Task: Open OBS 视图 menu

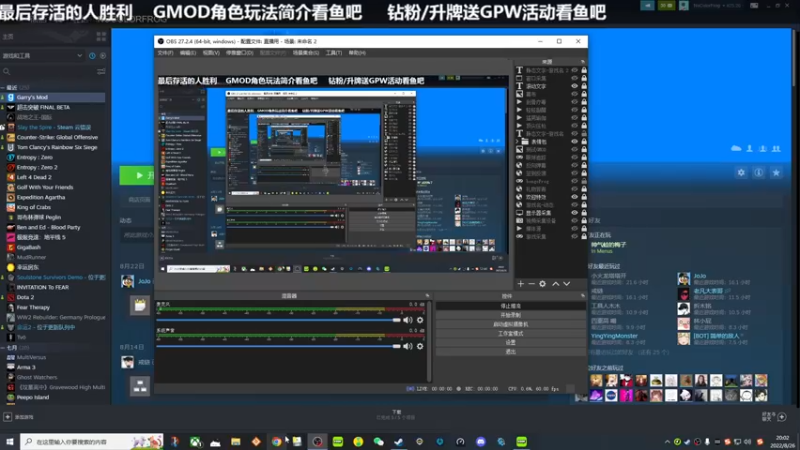Action: [211, 53]
